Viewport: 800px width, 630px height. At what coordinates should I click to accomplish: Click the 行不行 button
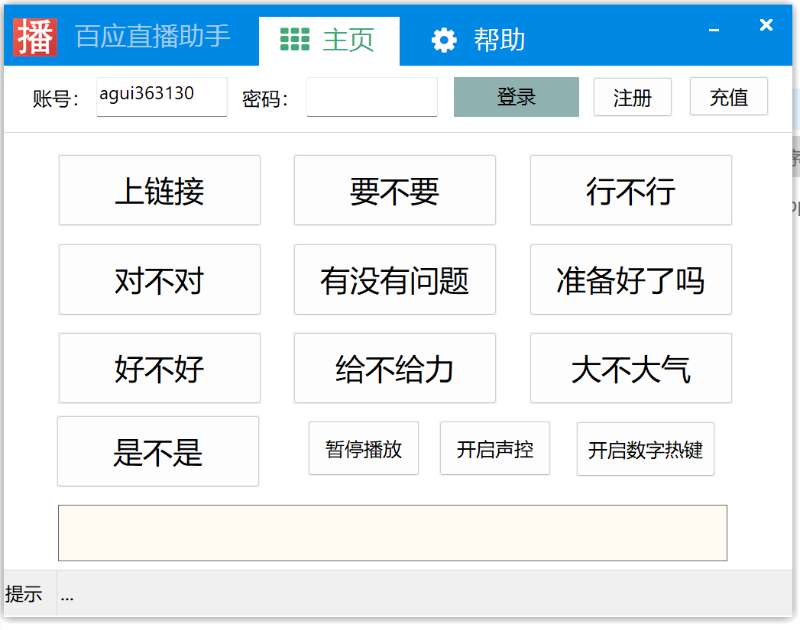(631, 190)
